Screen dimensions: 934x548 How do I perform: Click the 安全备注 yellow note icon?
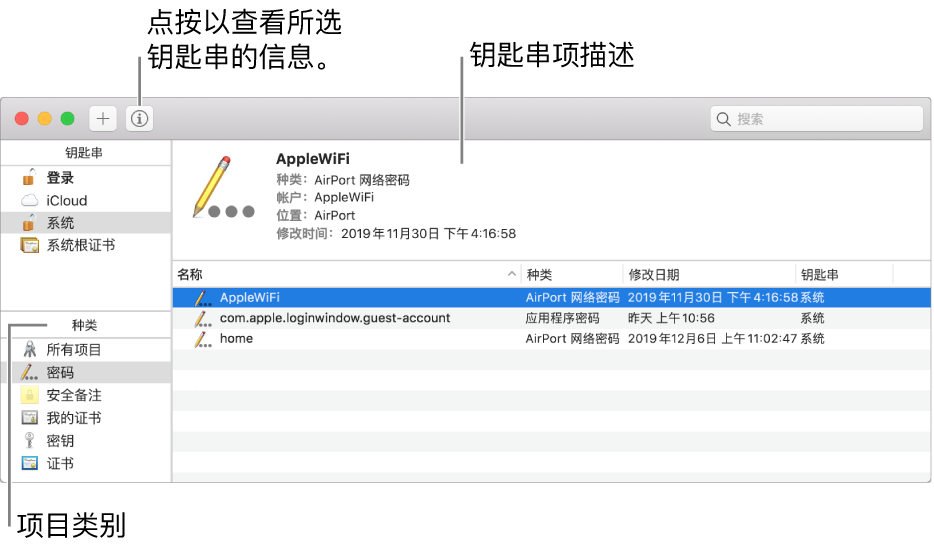click(29, 394)
